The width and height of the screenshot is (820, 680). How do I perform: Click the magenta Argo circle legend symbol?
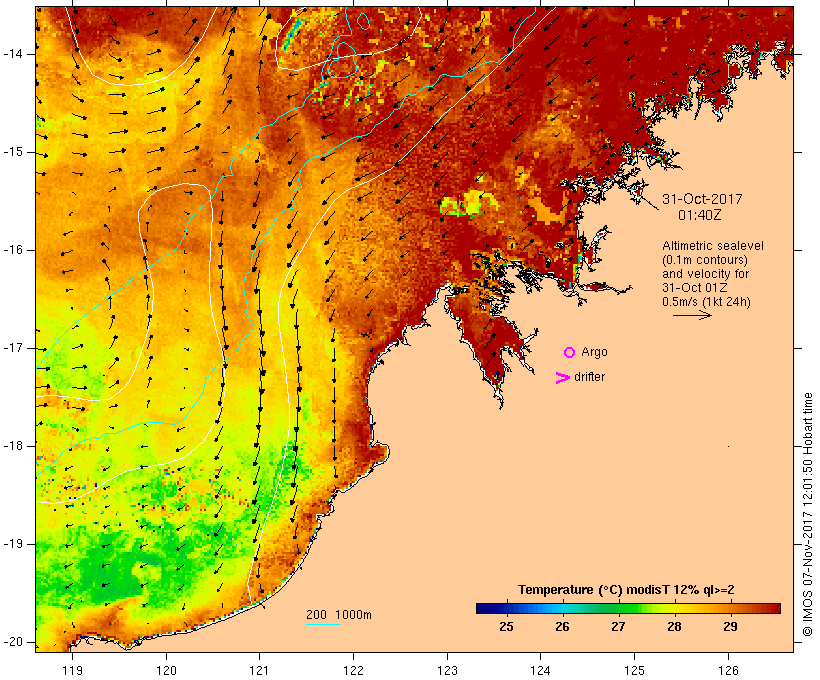tap(570, 353)
